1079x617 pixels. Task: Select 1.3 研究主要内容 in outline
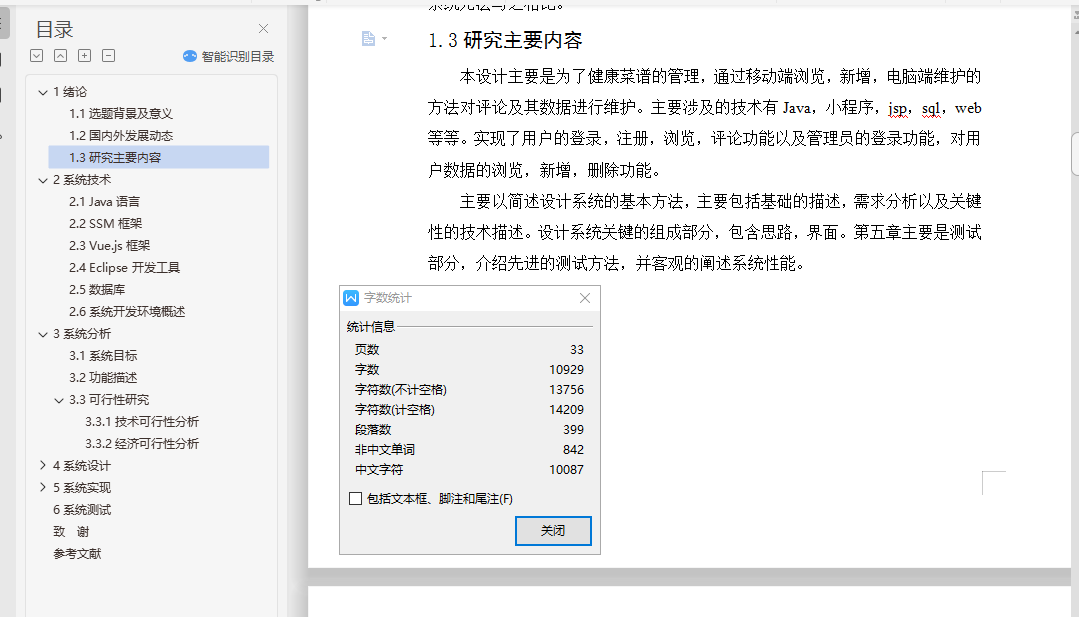[159, 158]
